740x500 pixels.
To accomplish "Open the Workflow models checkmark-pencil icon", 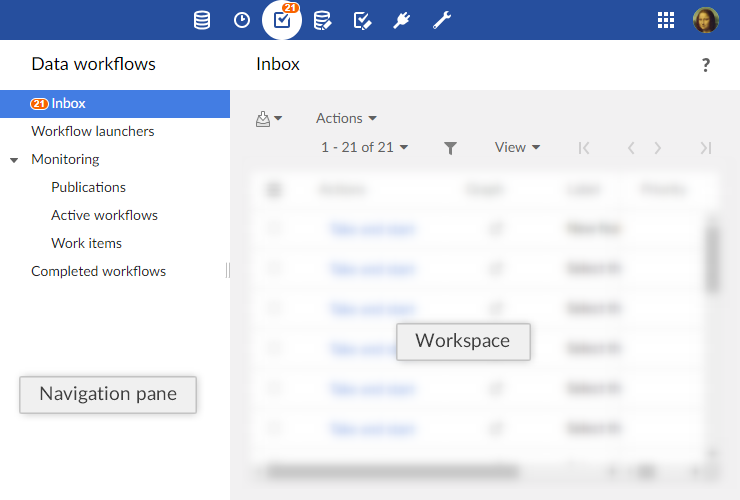I will (x=362, y=20).
